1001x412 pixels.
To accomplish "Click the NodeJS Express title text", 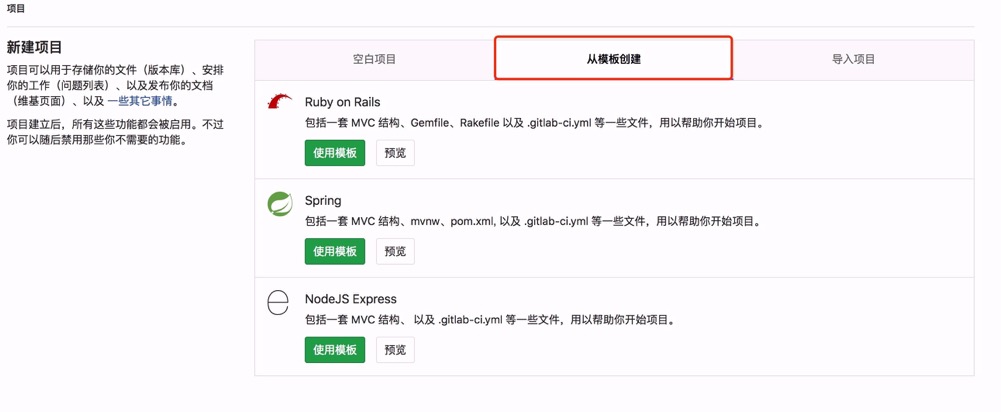I will pyautogui.click(x=351, y=299).
